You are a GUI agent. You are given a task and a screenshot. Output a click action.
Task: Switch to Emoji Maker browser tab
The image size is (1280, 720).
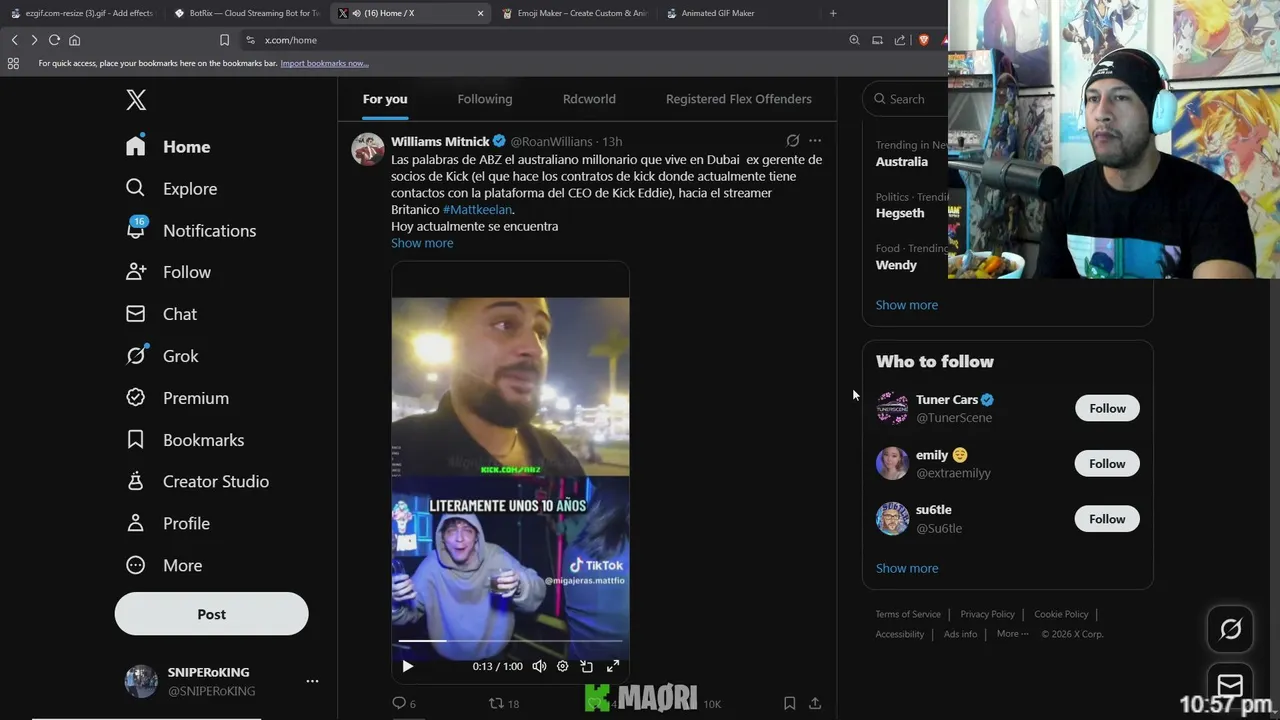(573, 13)
